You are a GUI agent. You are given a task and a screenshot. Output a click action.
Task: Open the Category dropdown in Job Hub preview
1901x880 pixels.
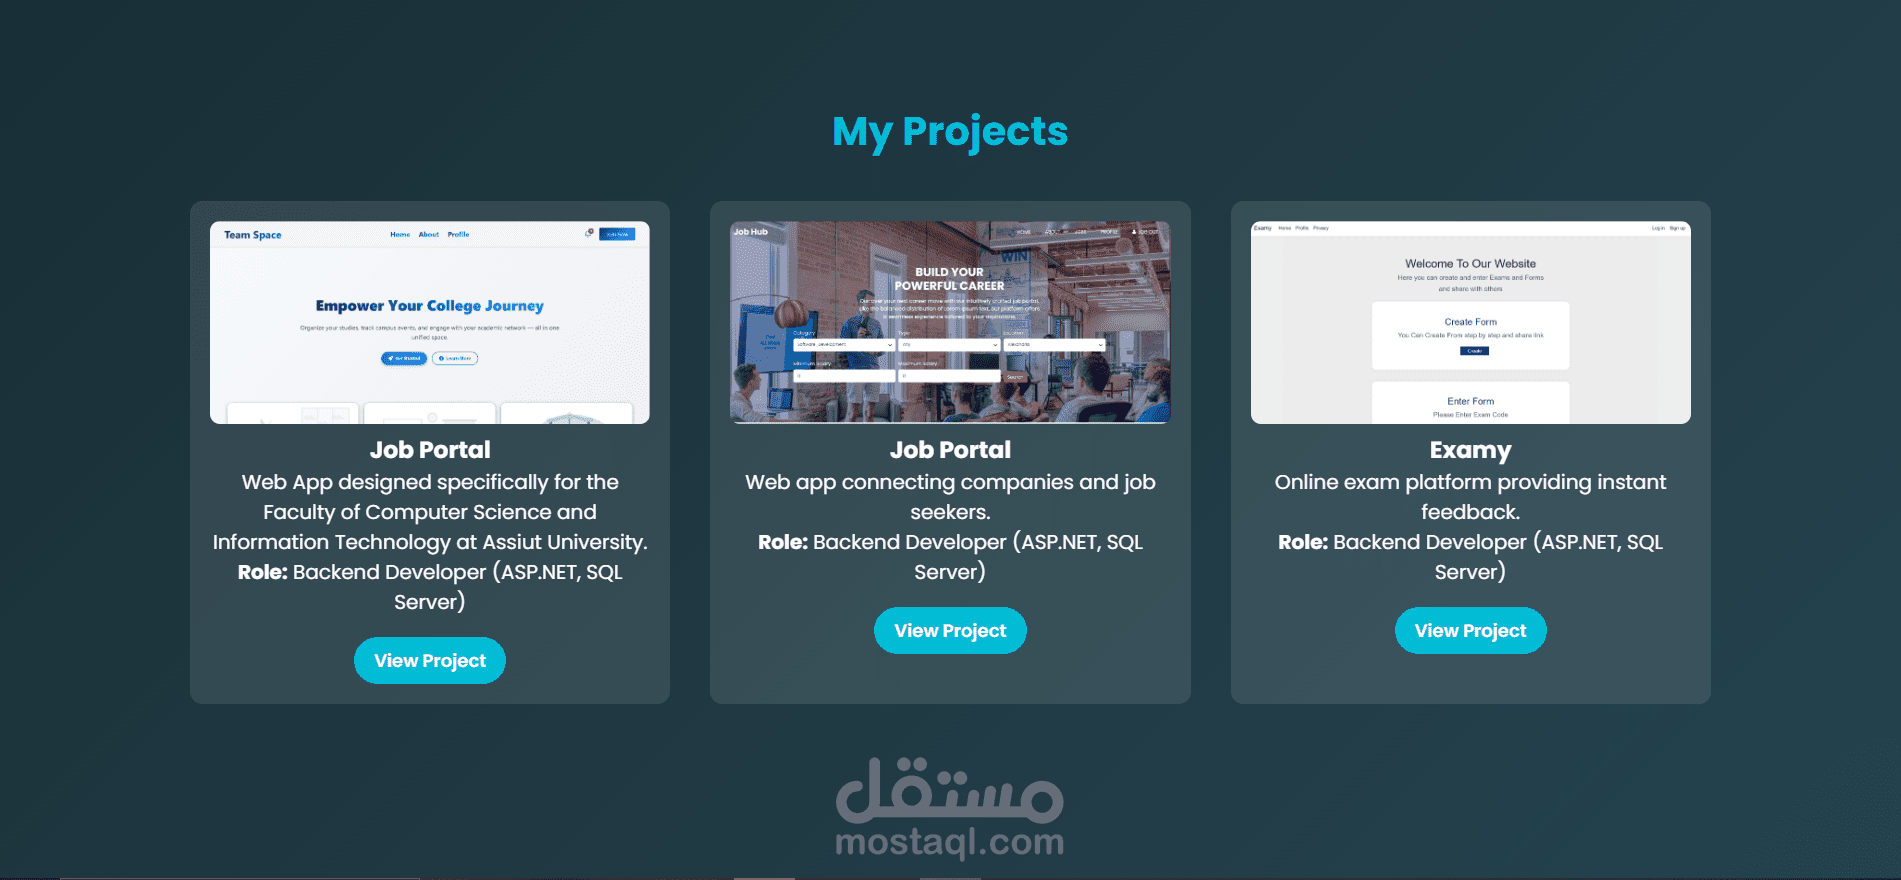pyautogui.click(x=844, y=344)
